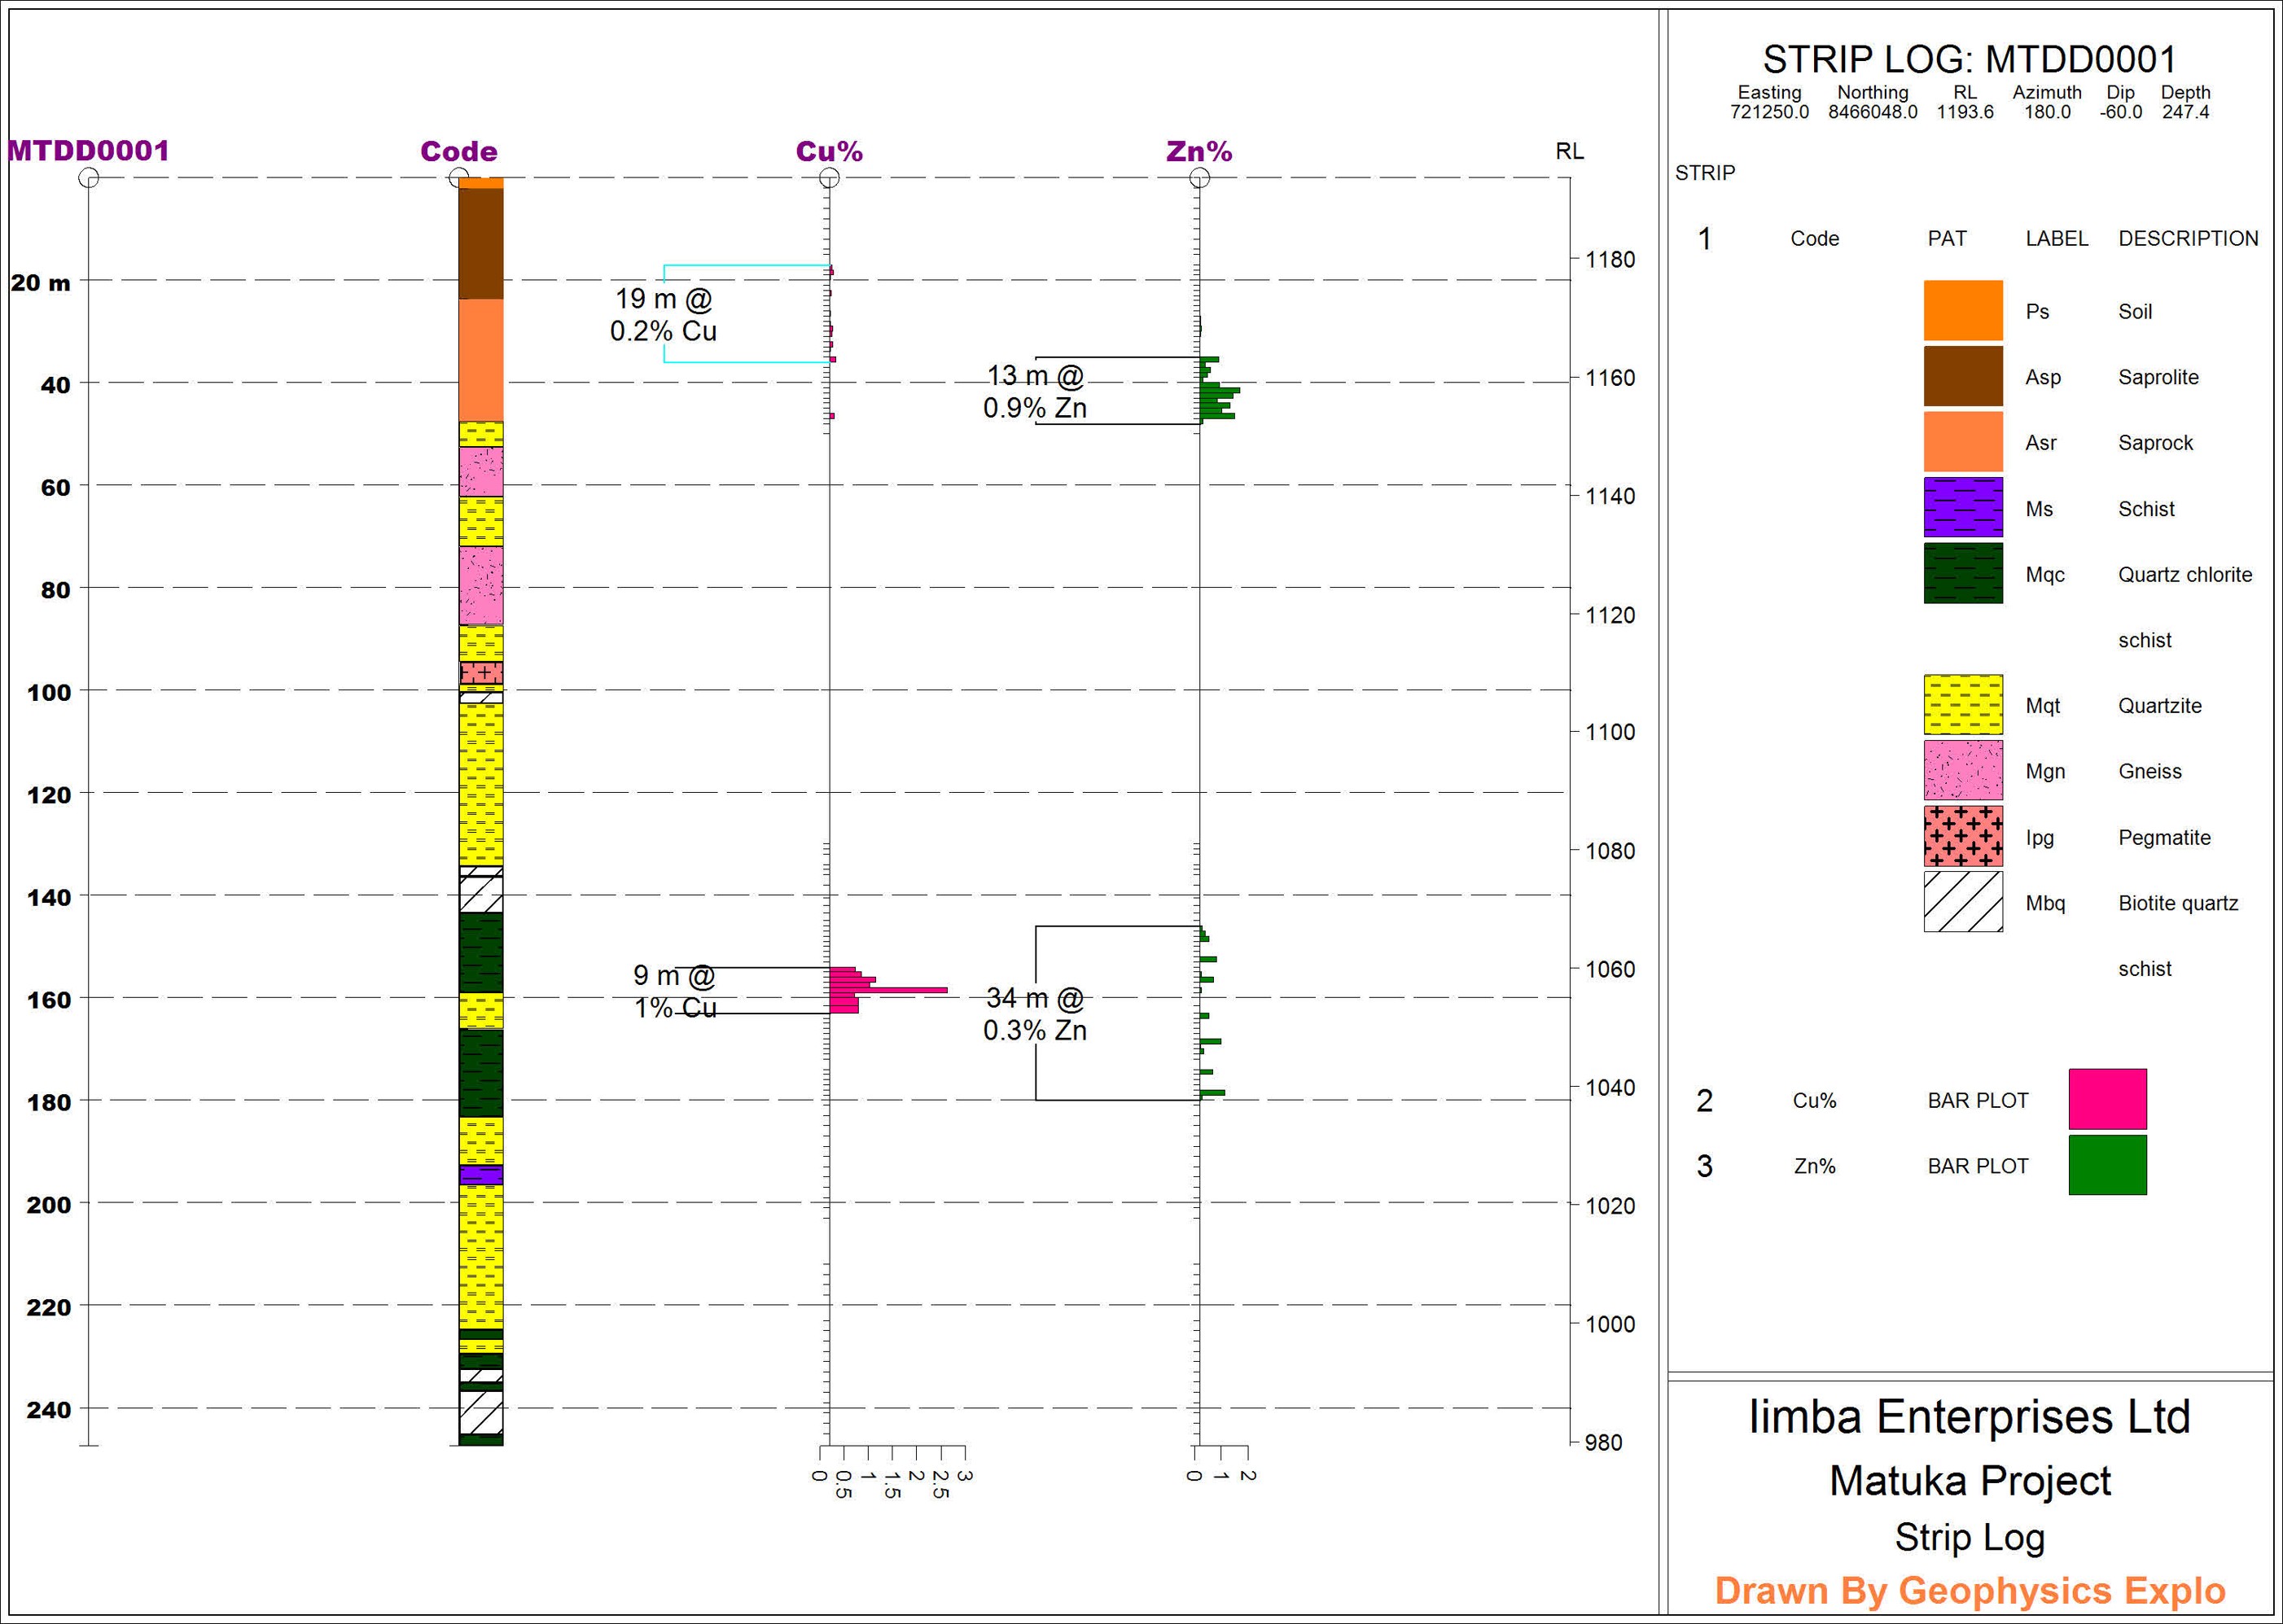Screen dimensions: 2283x1624
Task: Click the purple schist interval in the Code column
Action: [x=481, y=1175]
